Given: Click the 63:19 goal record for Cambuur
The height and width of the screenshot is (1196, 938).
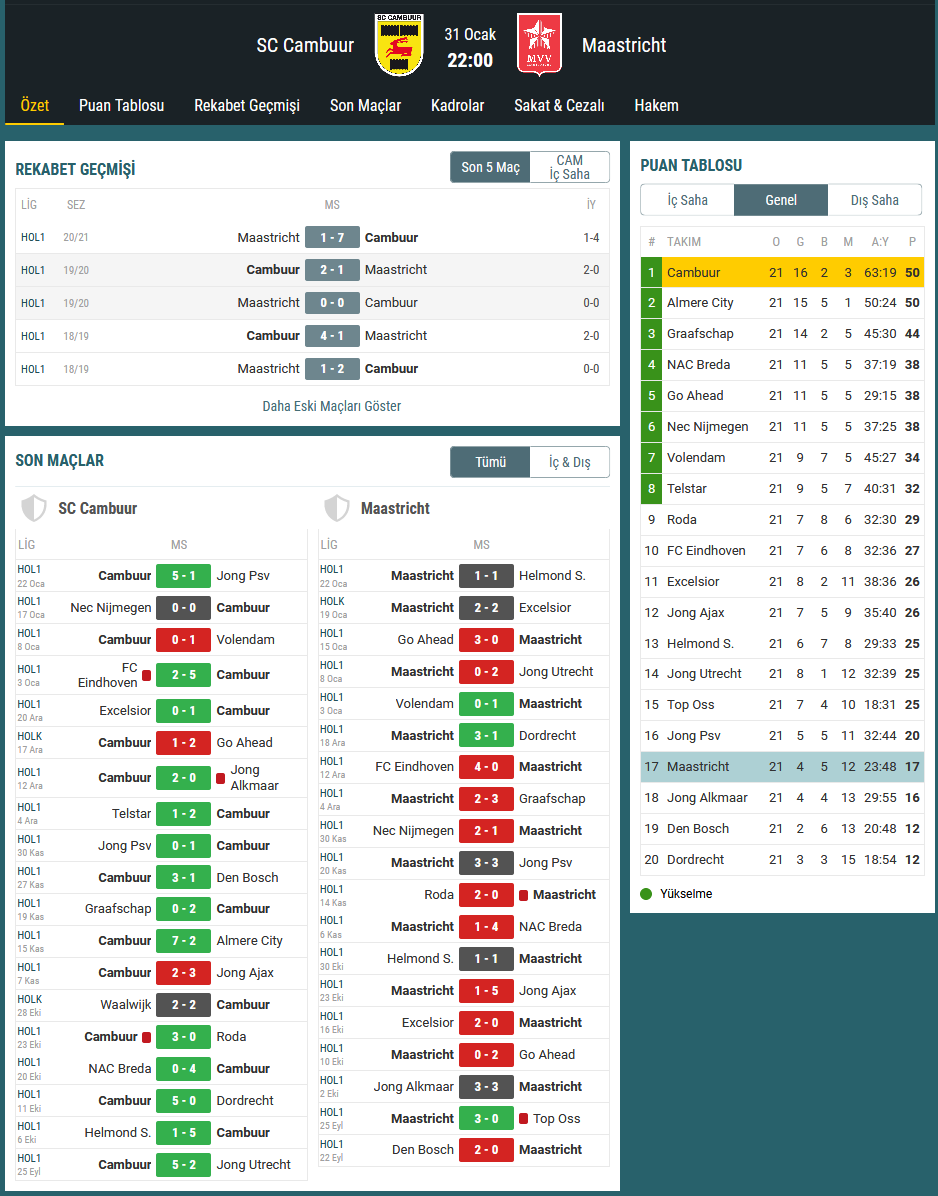Looking at the screenshot, I should click(x=880, y=272).
